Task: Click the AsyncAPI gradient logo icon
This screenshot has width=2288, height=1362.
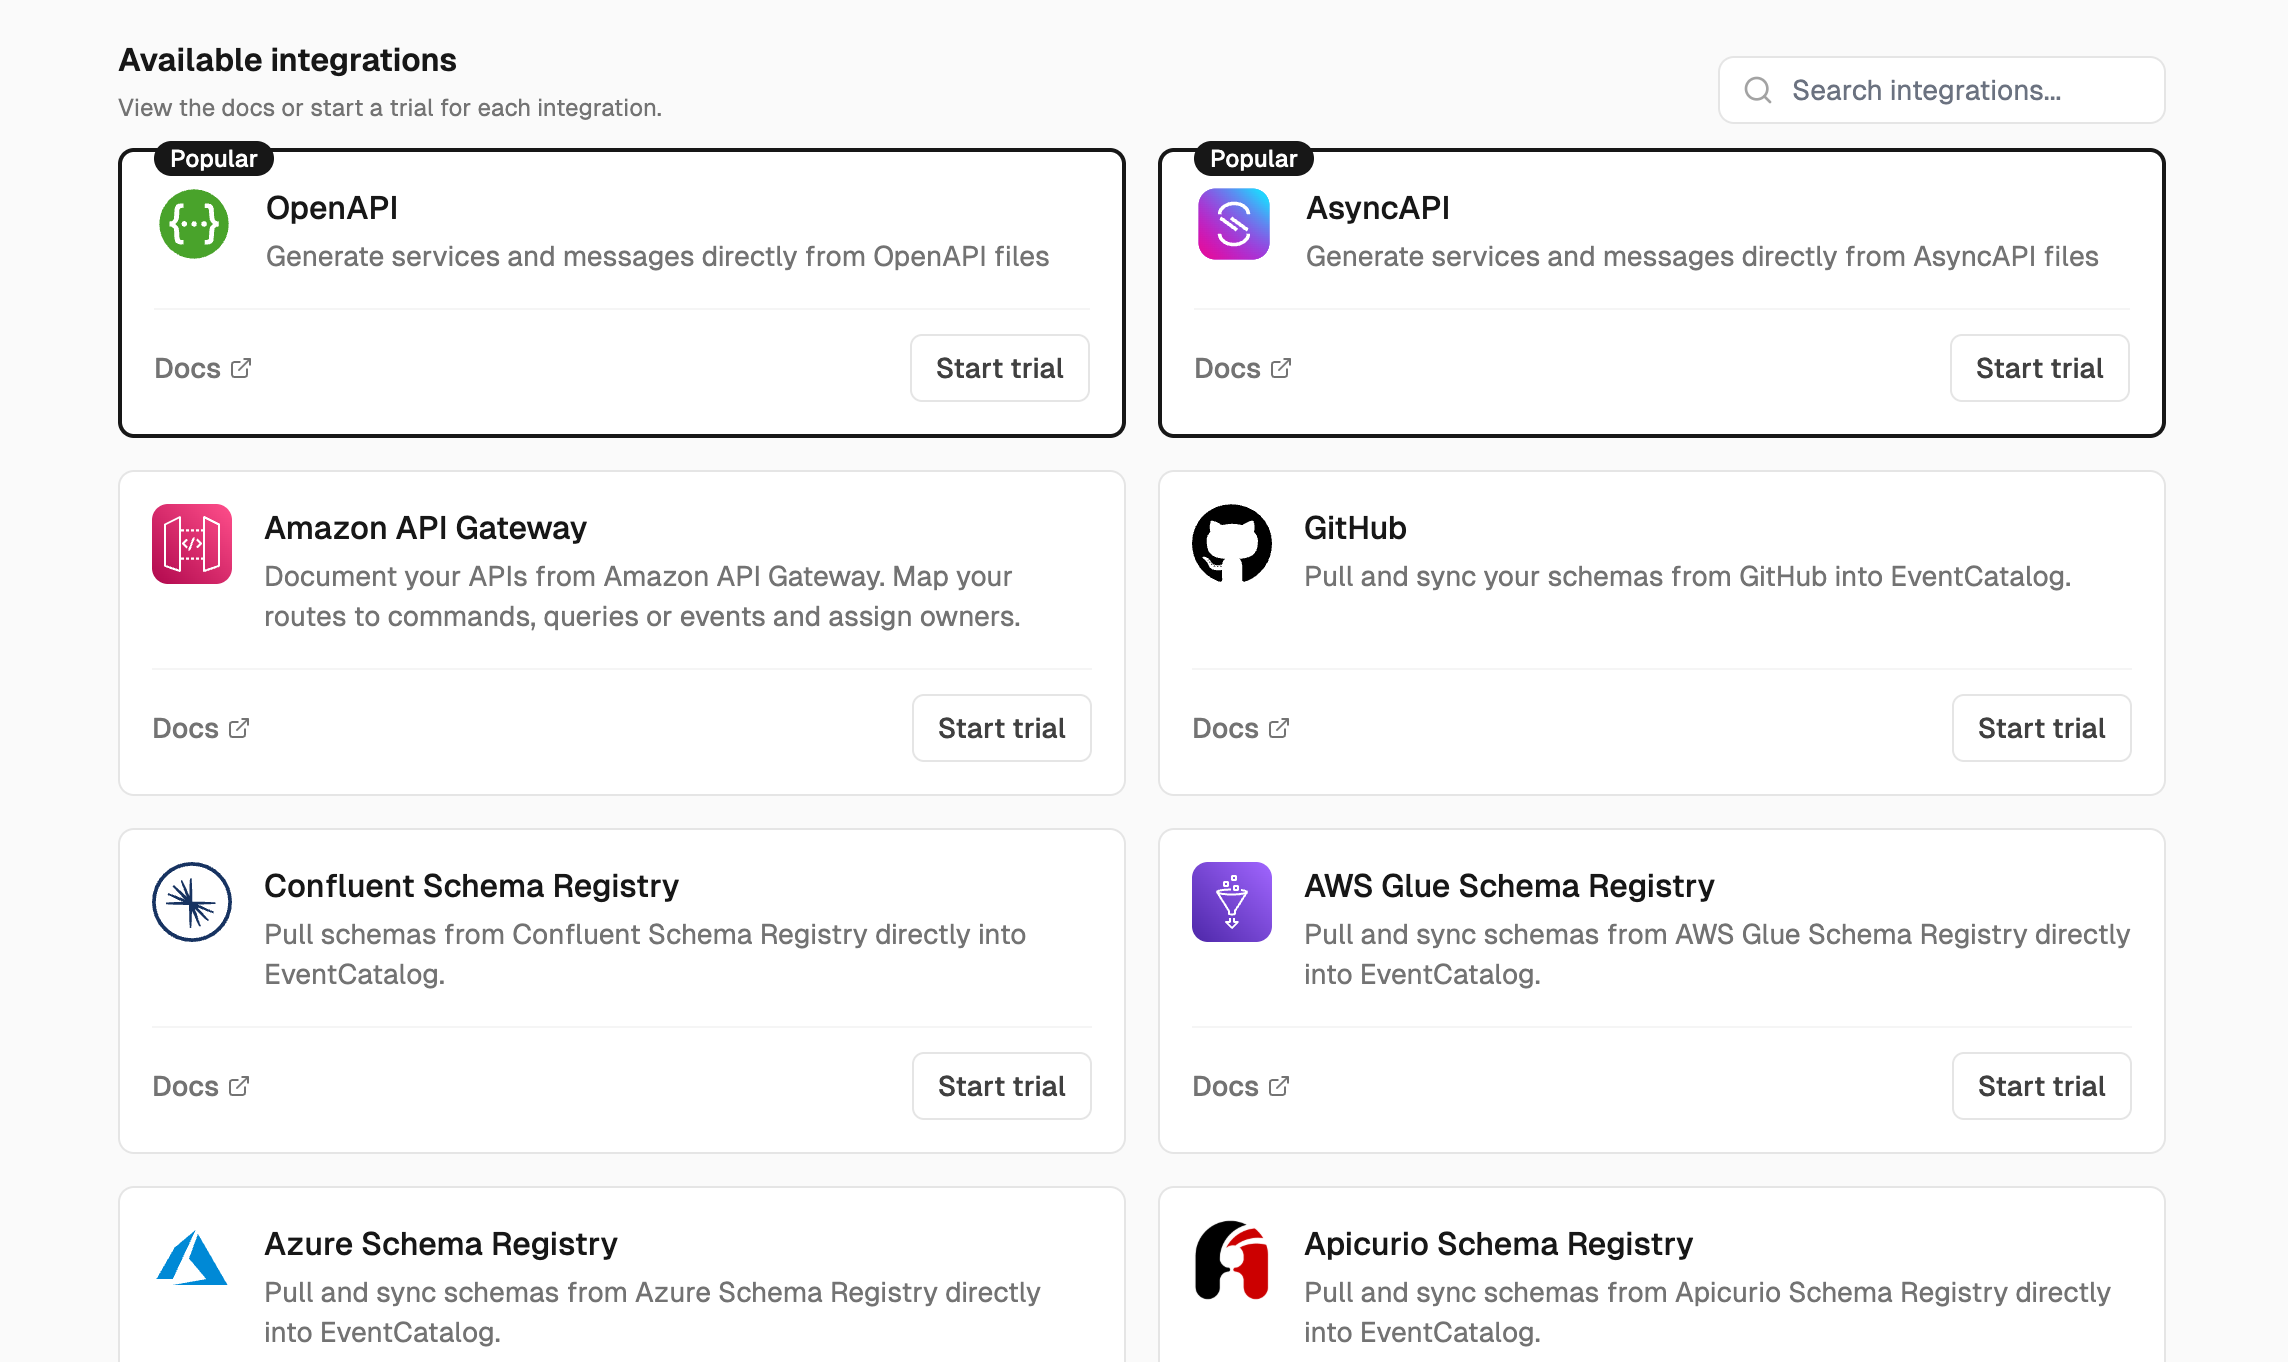Action: pyautogui.click(x=1234, y=224)
